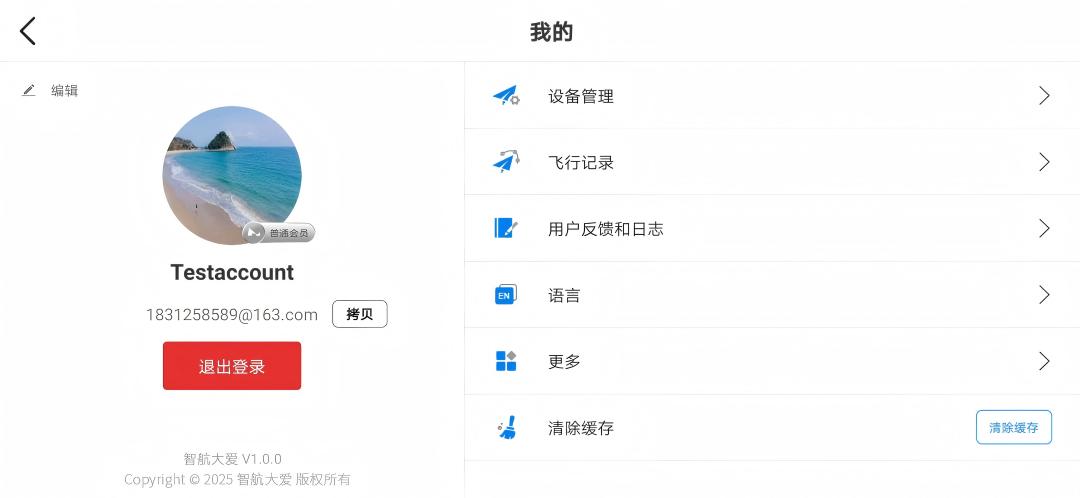1080x498 pixels.
Task: Click the 我的 page title
Action: click(x=551, y=32)
